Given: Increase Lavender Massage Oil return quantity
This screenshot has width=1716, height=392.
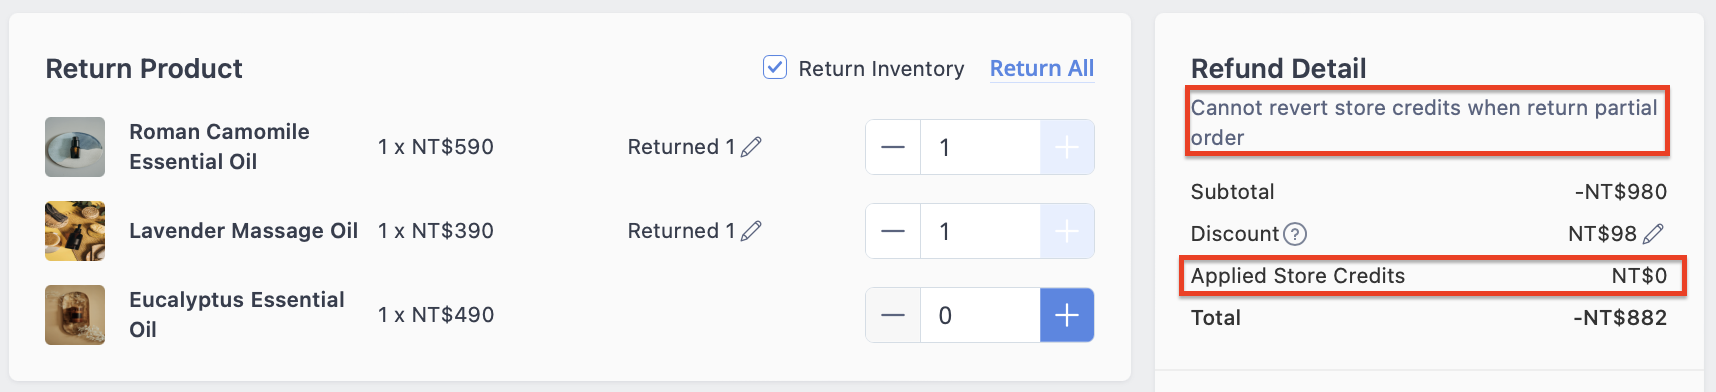Looking at the screenshot, I should tap(1067, 231).
